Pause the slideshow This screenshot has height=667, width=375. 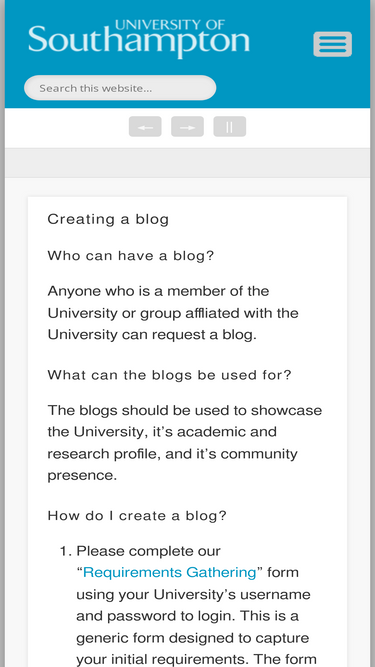coord(230,127)
